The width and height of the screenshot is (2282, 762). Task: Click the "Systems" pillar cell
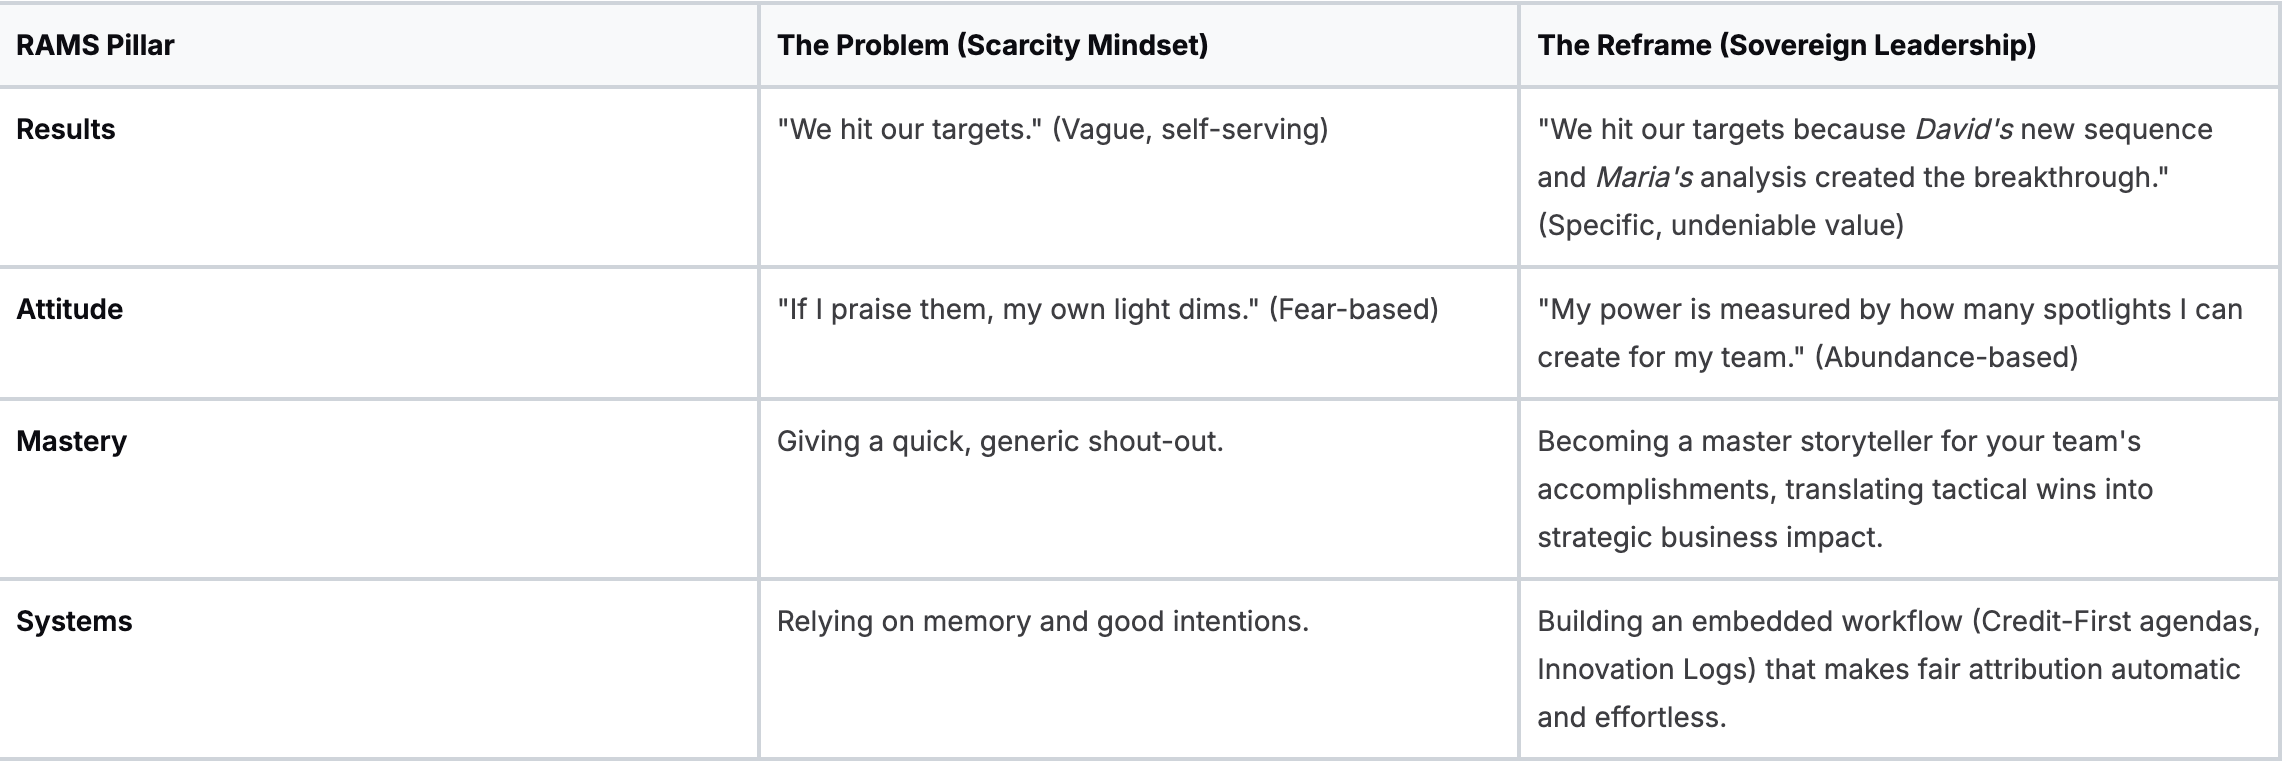point(74,621)
